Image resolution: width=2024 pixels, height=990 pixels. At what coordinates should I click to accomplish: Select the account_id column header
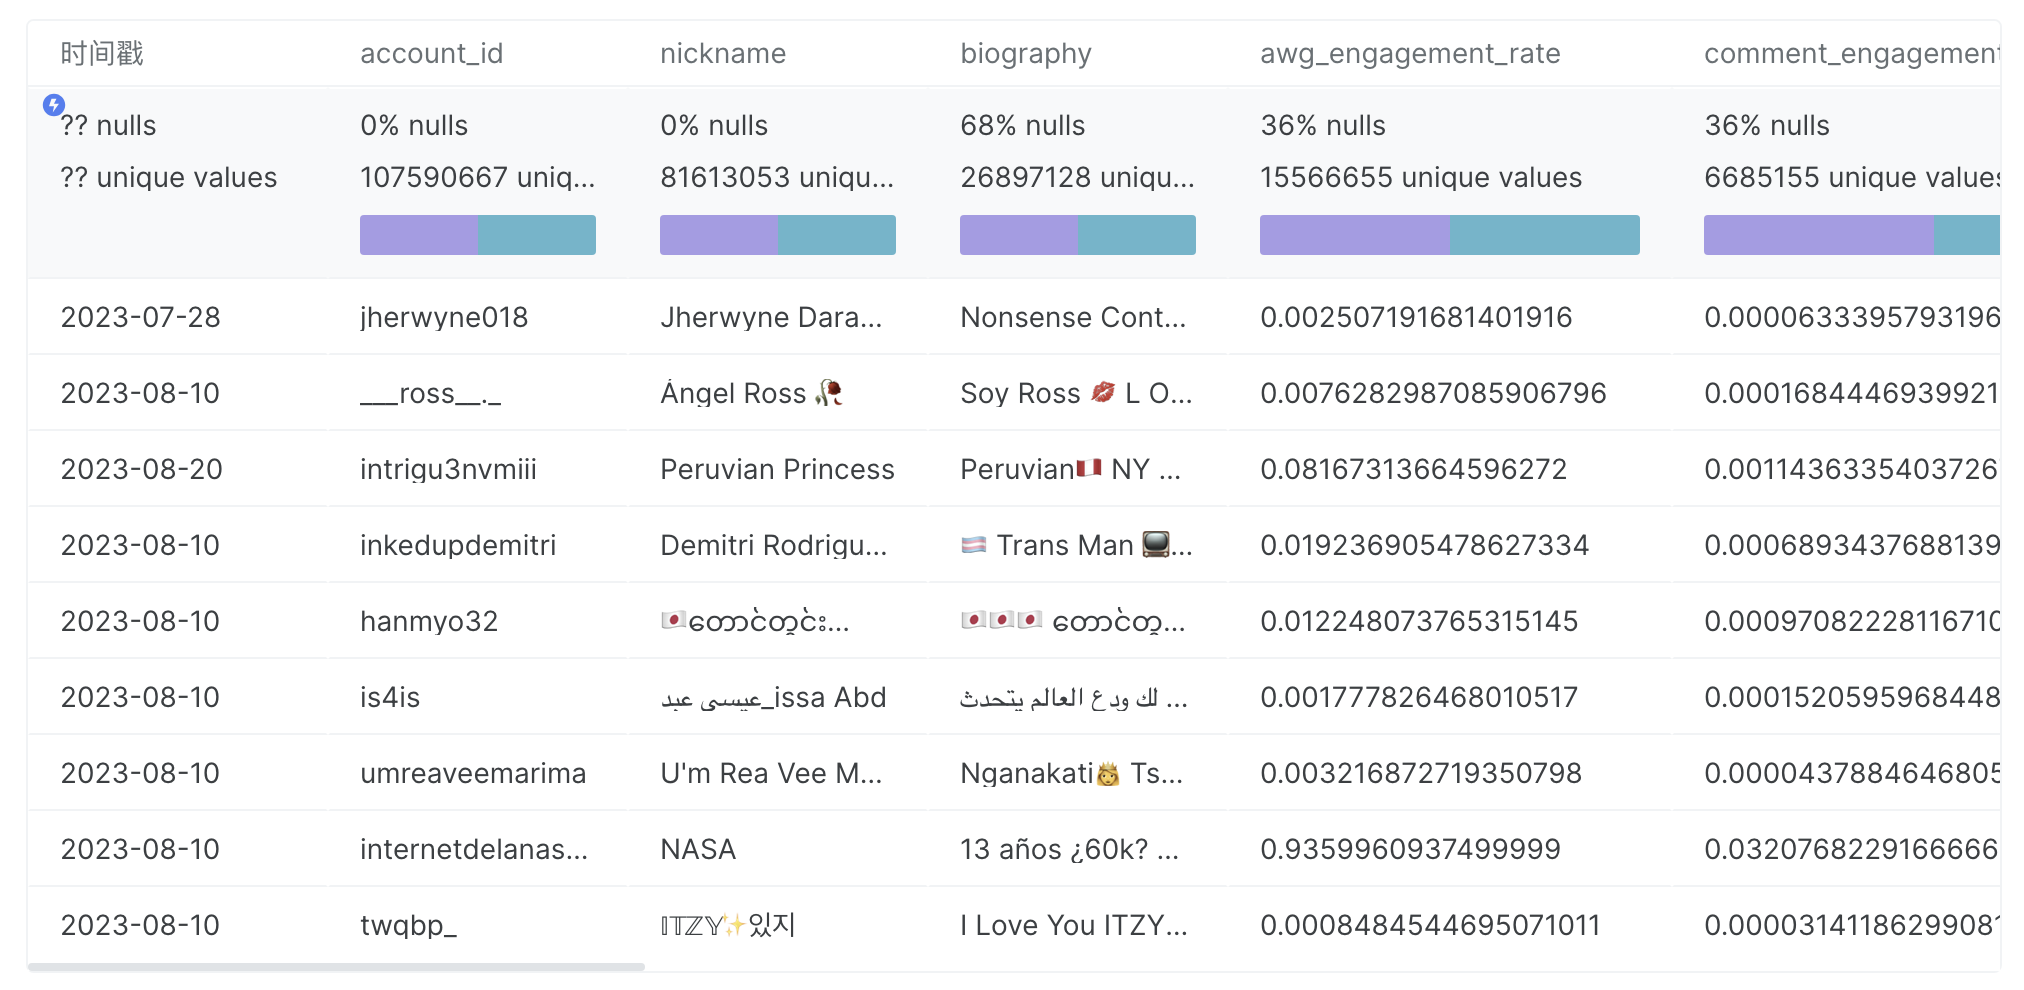[x=431, y=53]
